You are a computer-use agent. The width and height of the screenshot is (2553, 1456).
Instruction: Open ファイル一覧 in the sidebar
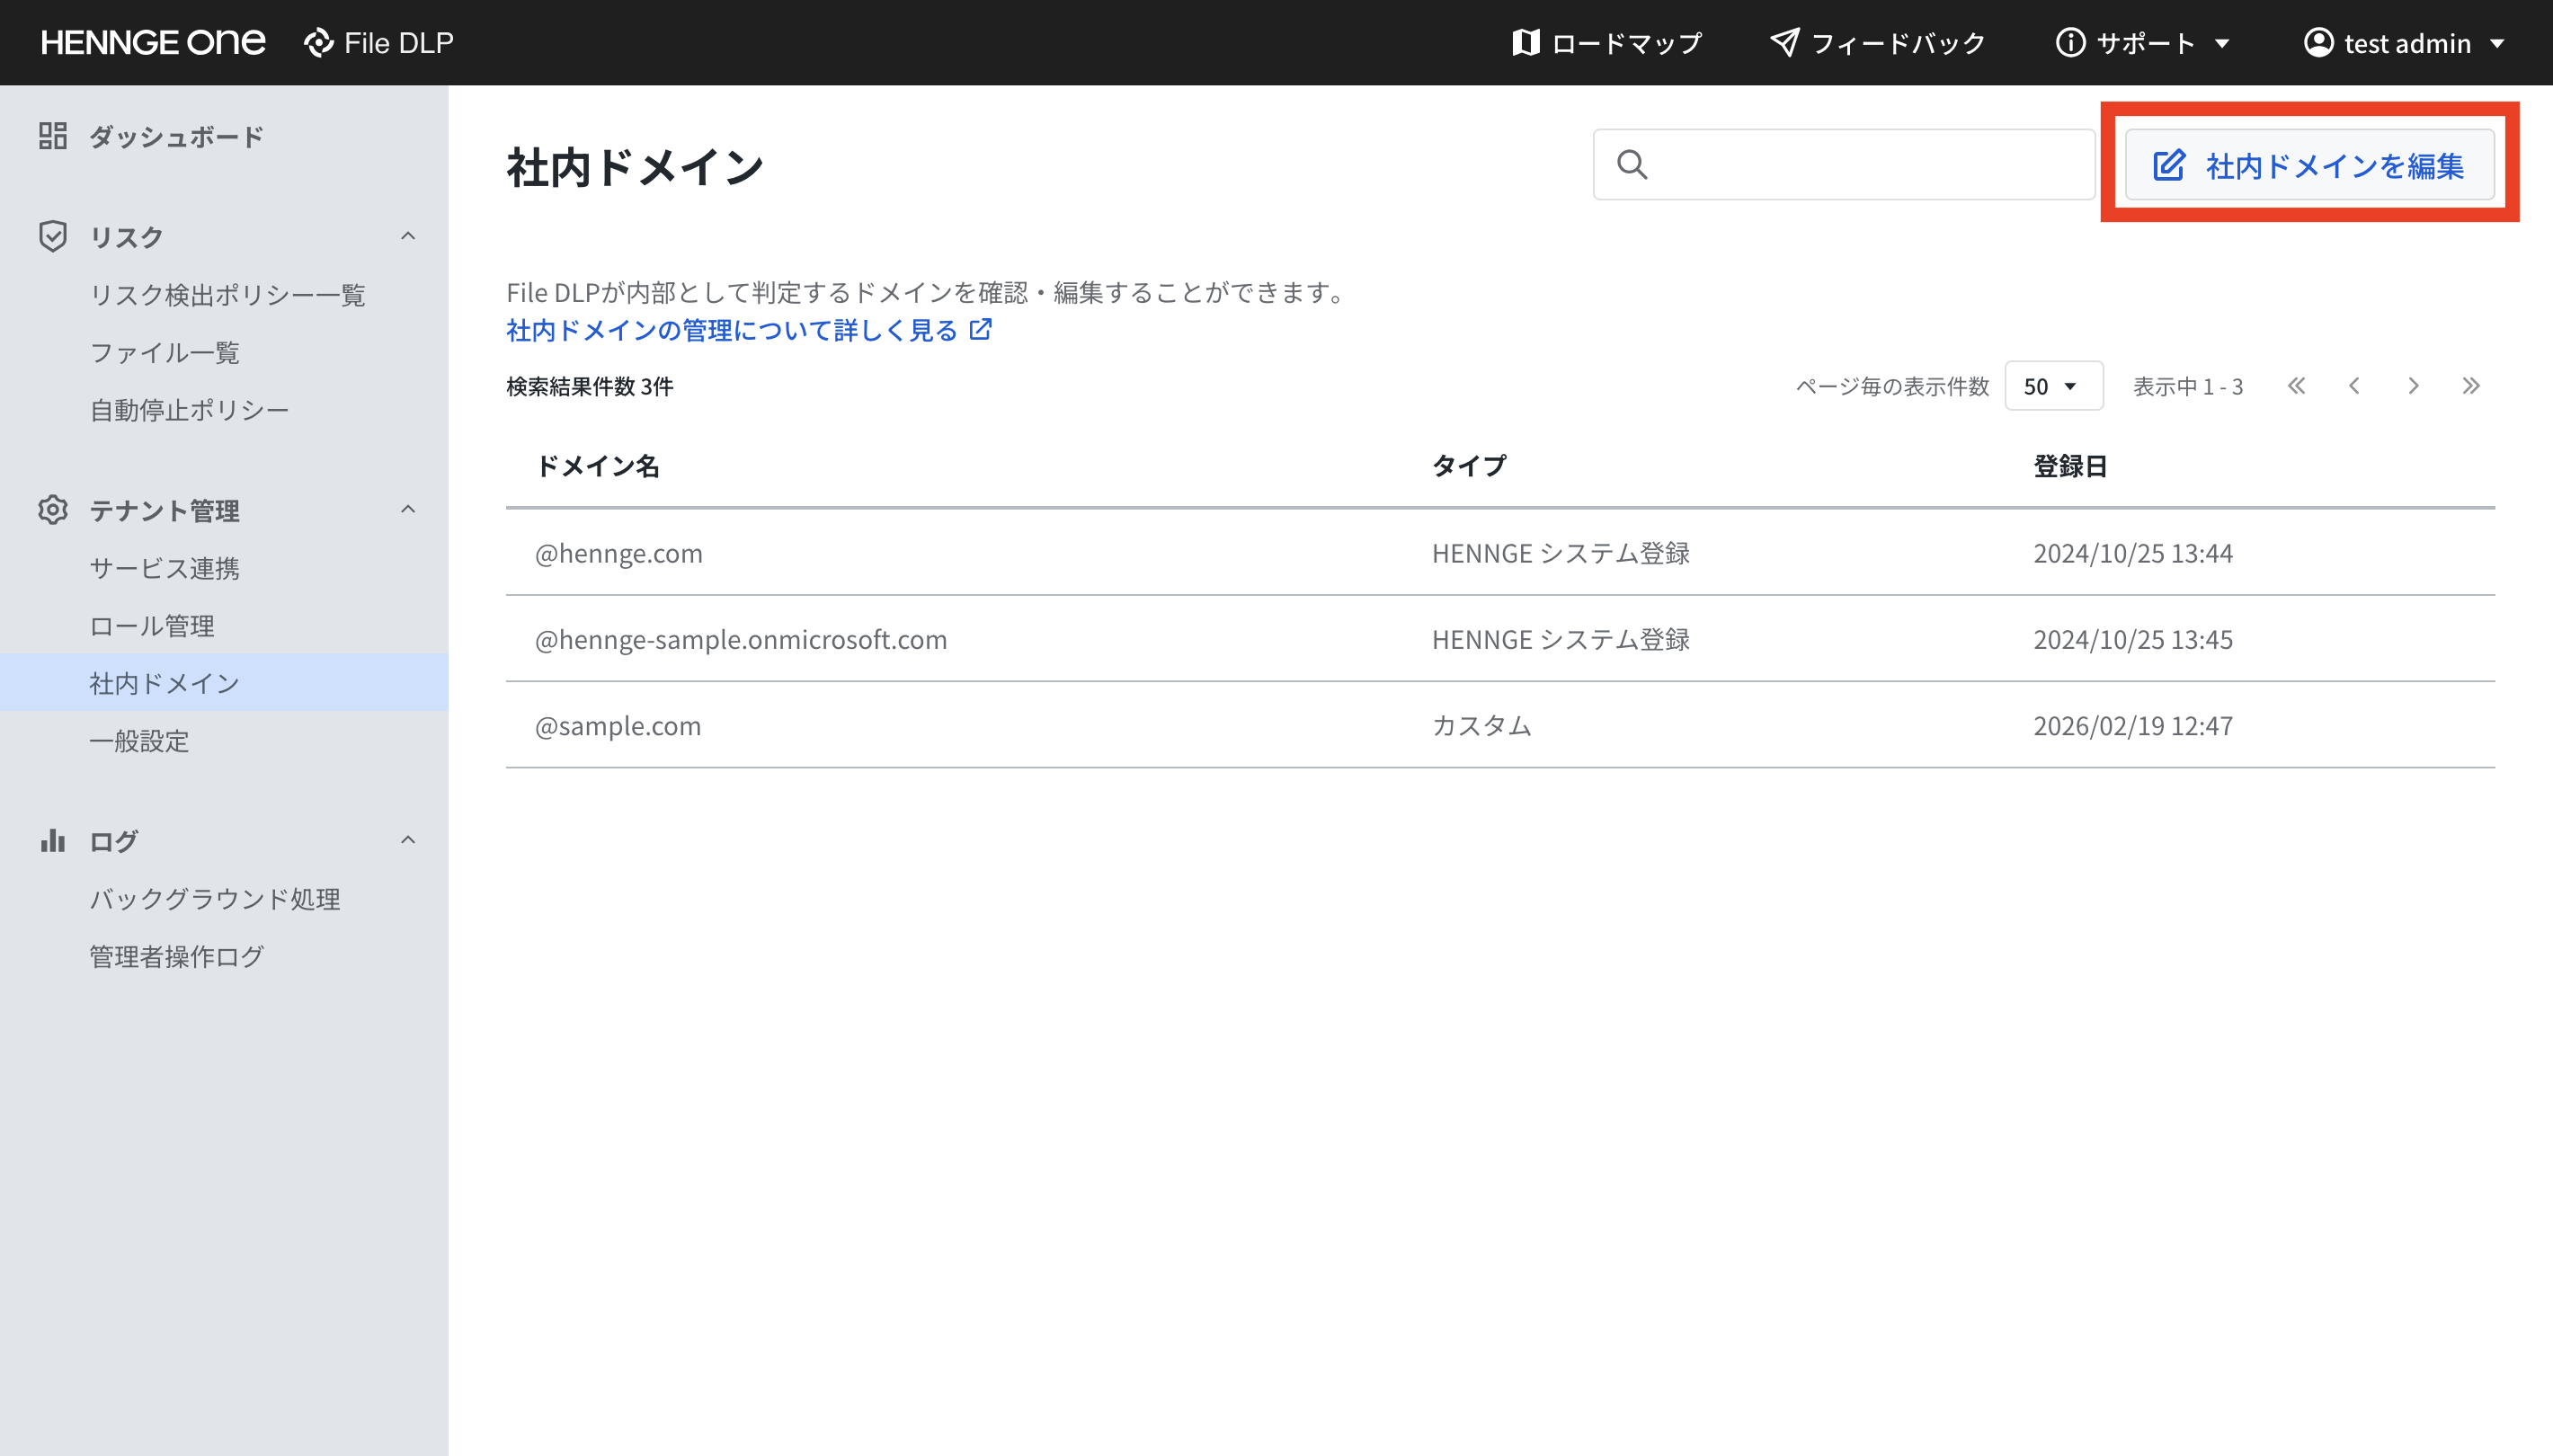click(x=165, y=352)
